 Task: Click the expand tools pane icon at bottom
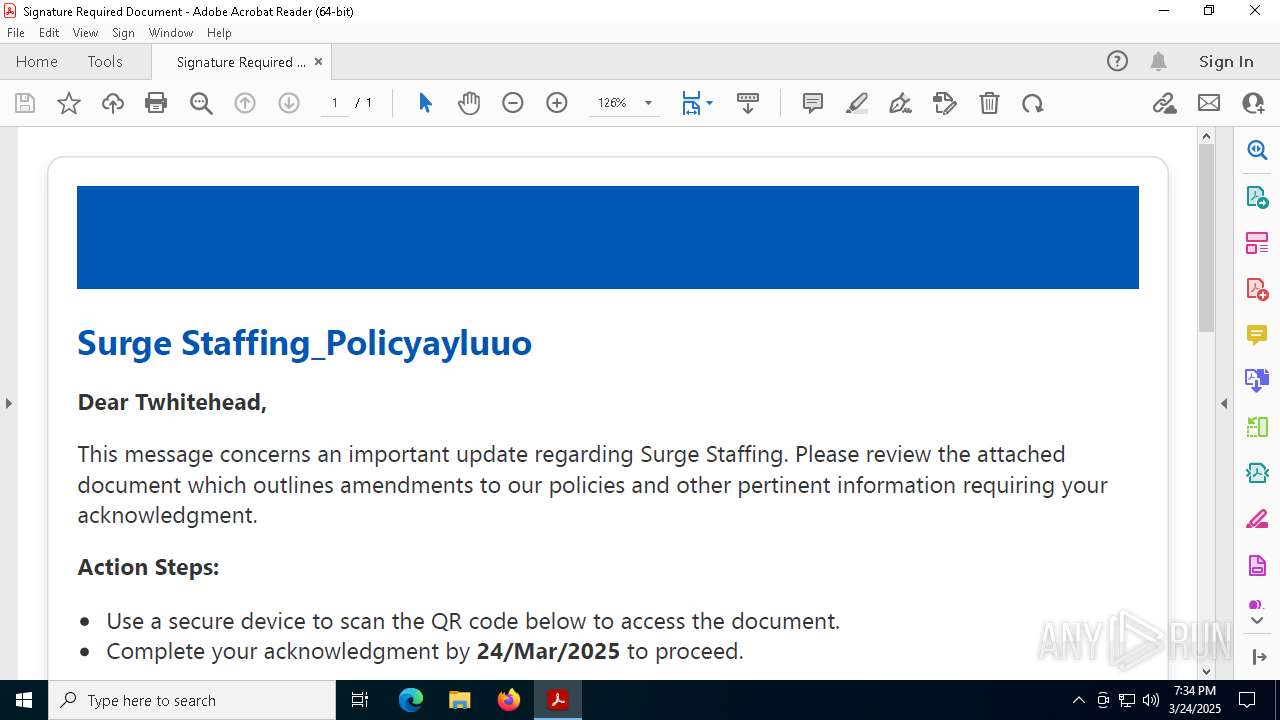tap(1257, 657)
